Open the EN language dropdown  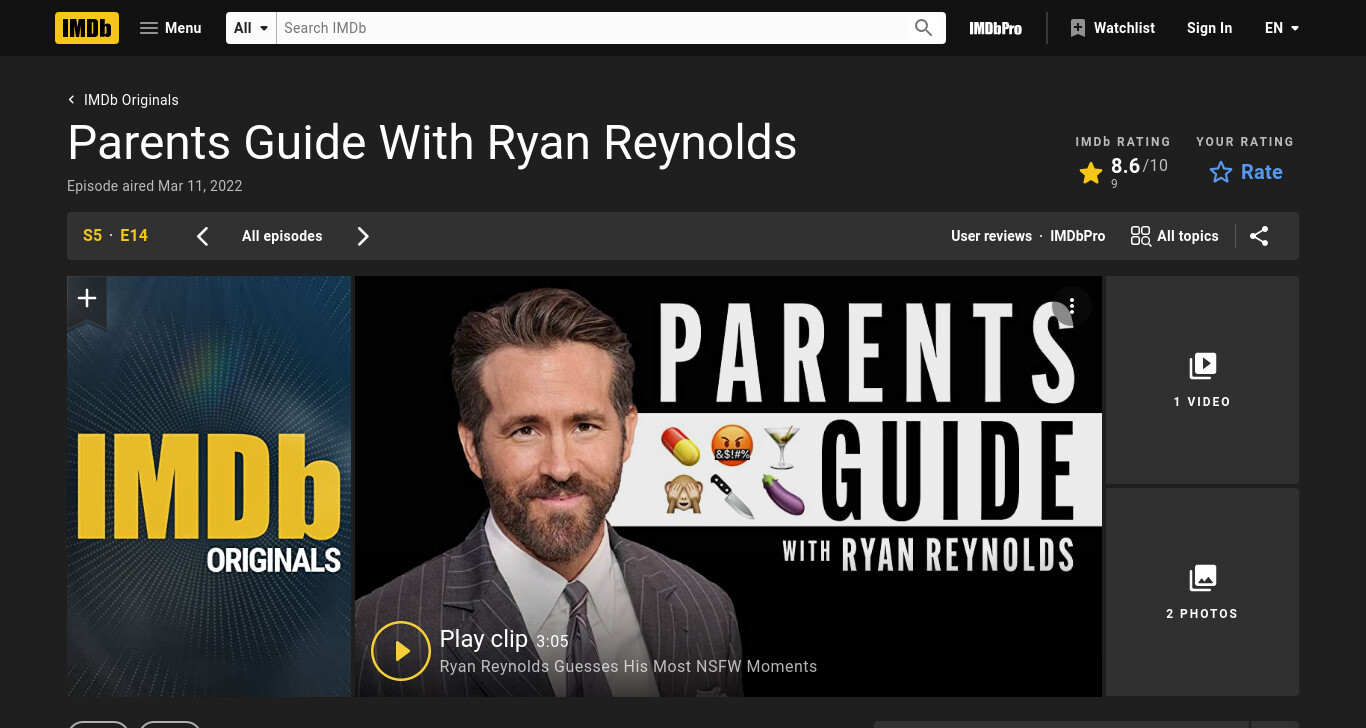point(1281,28)
